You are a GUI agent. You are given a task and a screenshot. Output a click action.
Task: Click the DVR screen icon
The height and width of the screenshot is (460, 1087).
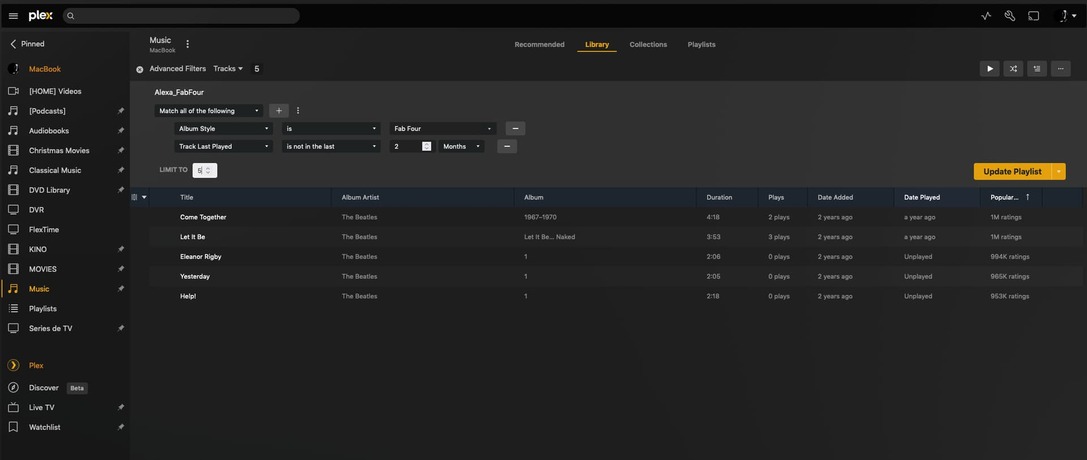pos(13,210)
